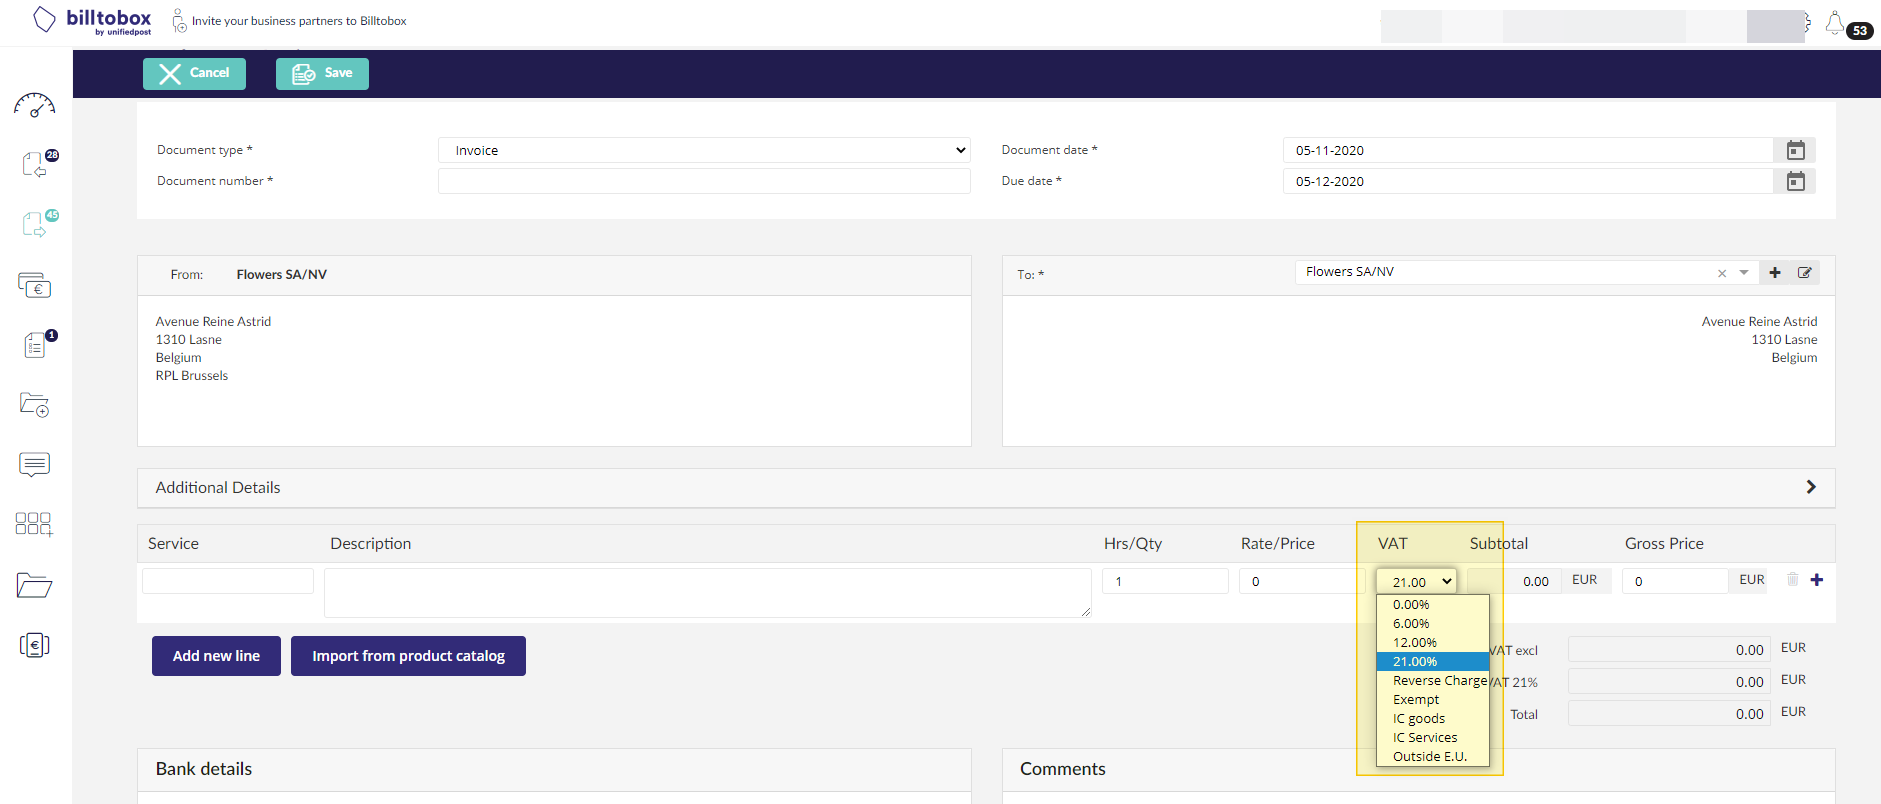Click the Billtobox logo
The height and width of the screenshot is (804, 1881).
tap(93, 21)
